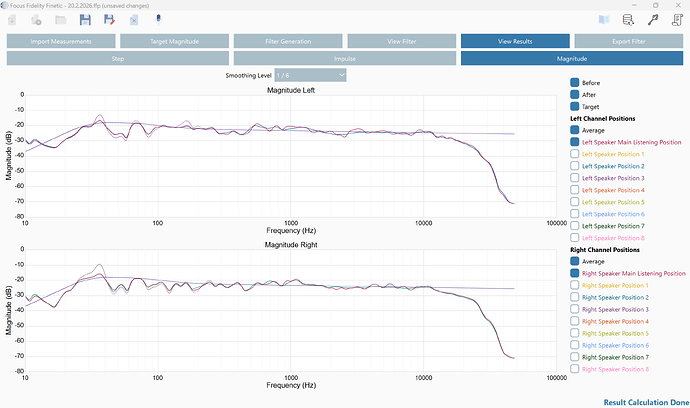Open the log scroll icon
The image size is (690, 408).
click(x=677, y=20)
